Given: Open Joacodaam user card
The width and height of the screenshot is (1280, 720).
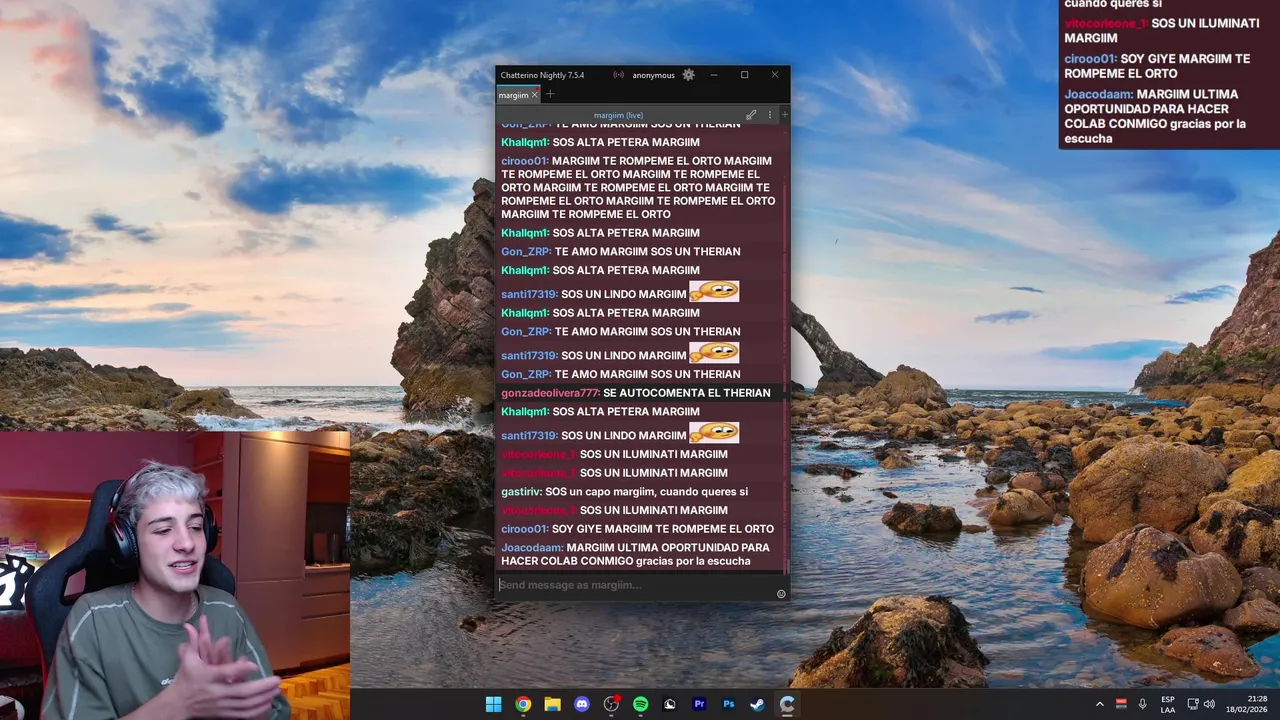Looking at the screenshot, I should (x=532, y=548).
